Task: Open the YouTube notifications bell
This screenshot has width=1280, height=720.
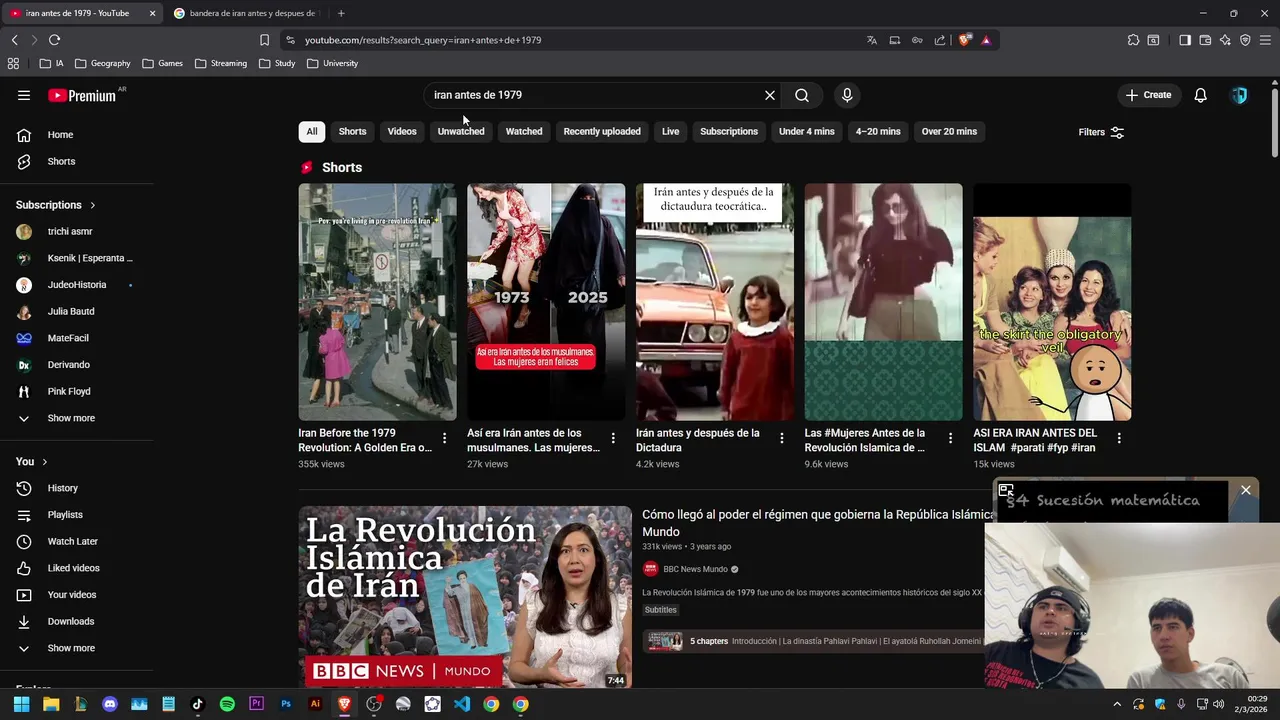Action: click(1200, 95)
